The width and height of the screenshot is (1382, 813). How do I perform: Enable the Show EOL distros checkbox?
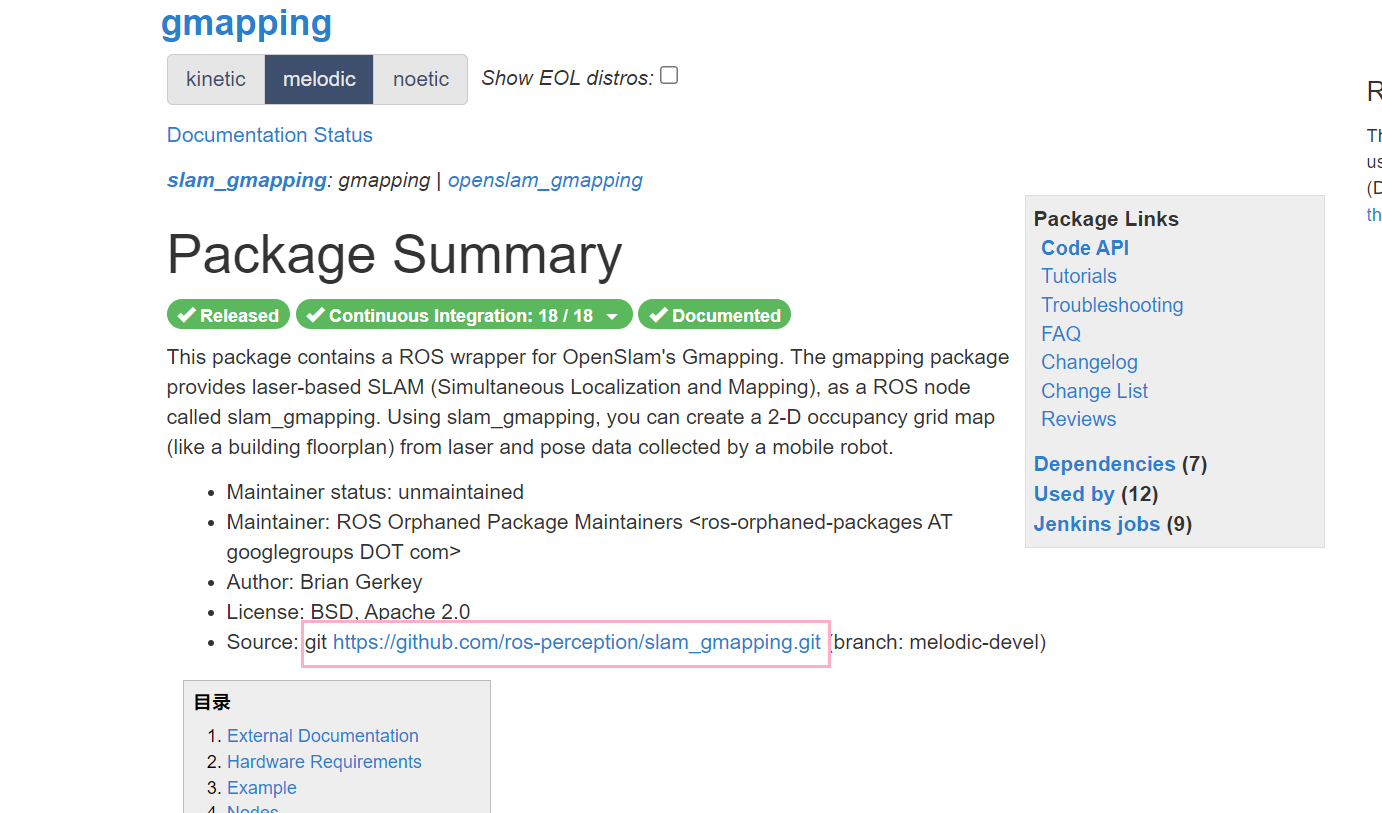point(669,75)
